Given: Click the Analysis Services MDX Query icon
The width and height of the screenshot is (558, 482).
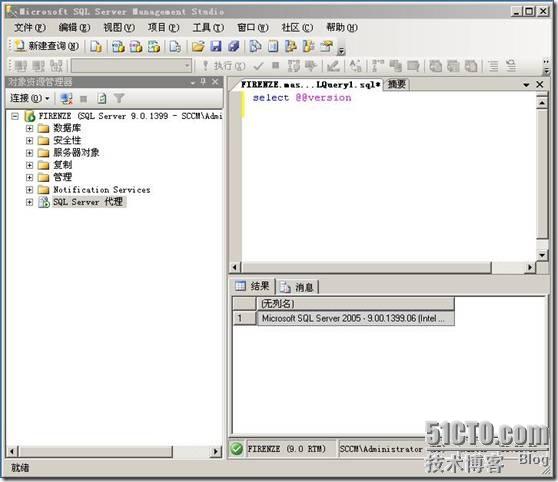Looking at the screenshot, I should click(119, 46).
